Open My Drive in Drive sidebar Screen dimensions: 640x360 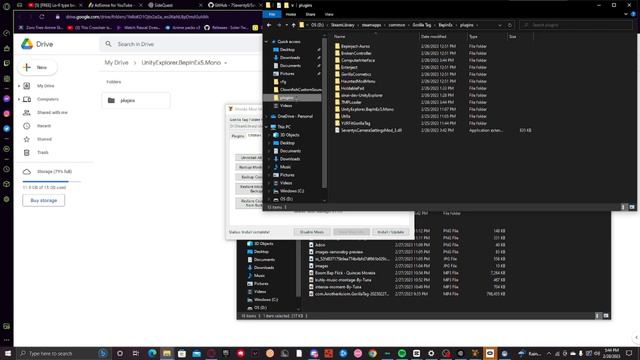coord(45,86)
